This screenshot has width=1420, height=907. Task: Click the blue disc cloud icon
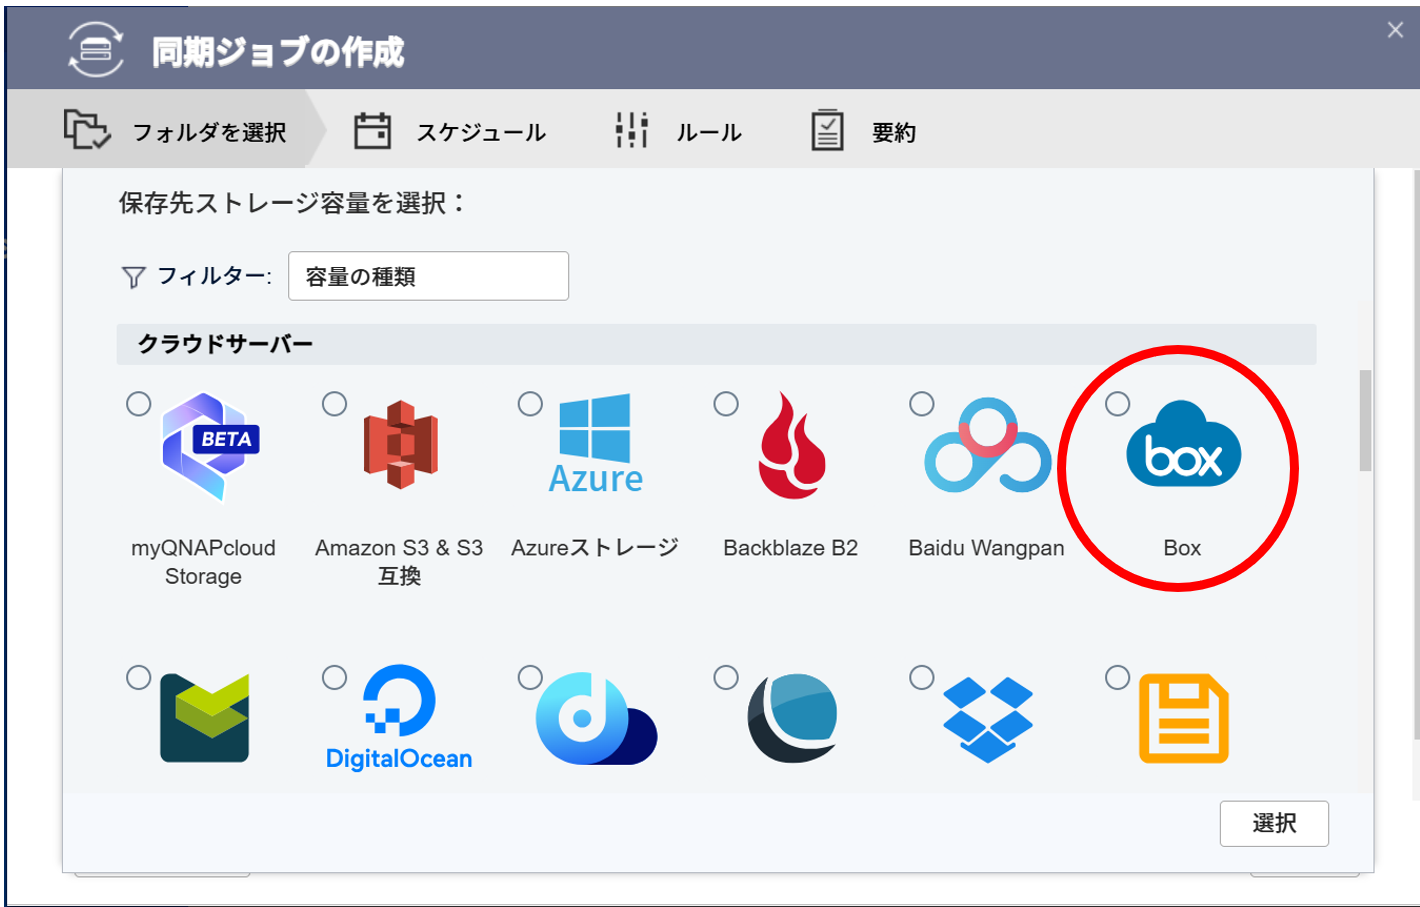(x=596, y=718)
